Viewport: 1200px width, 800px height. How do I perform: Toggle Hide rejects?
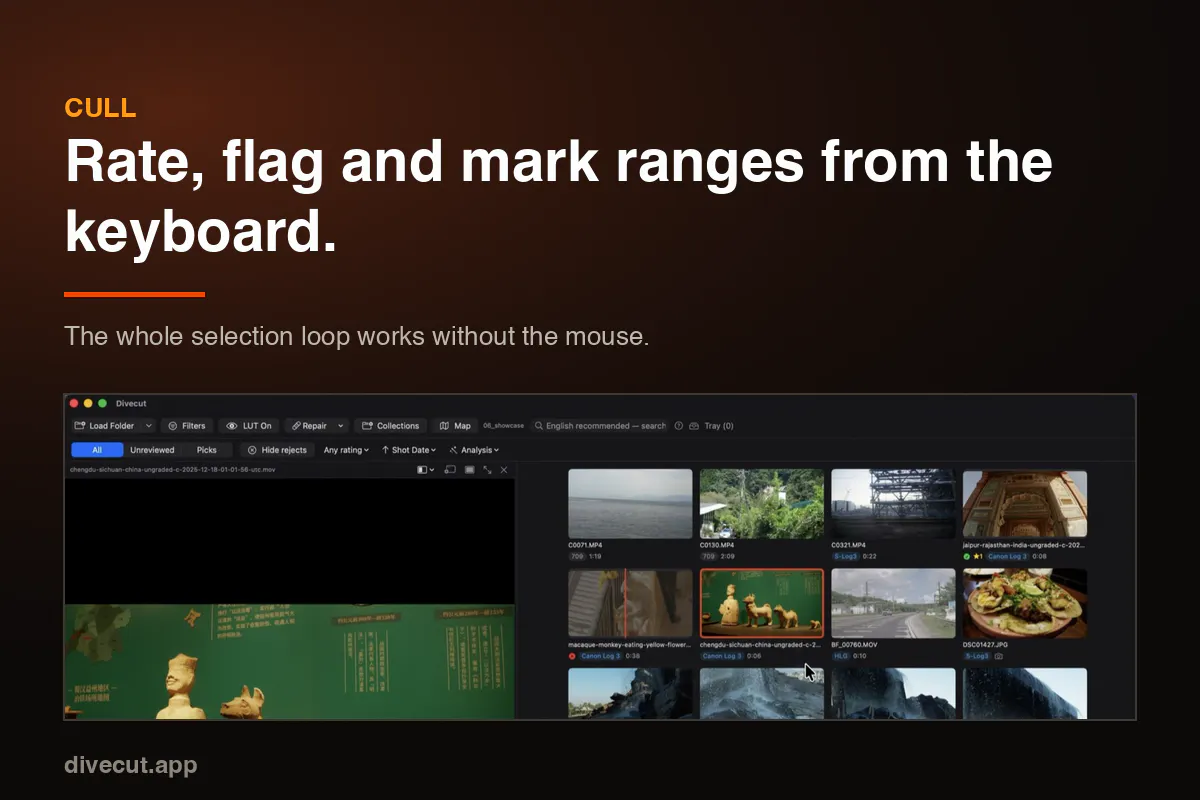[277, 450]
